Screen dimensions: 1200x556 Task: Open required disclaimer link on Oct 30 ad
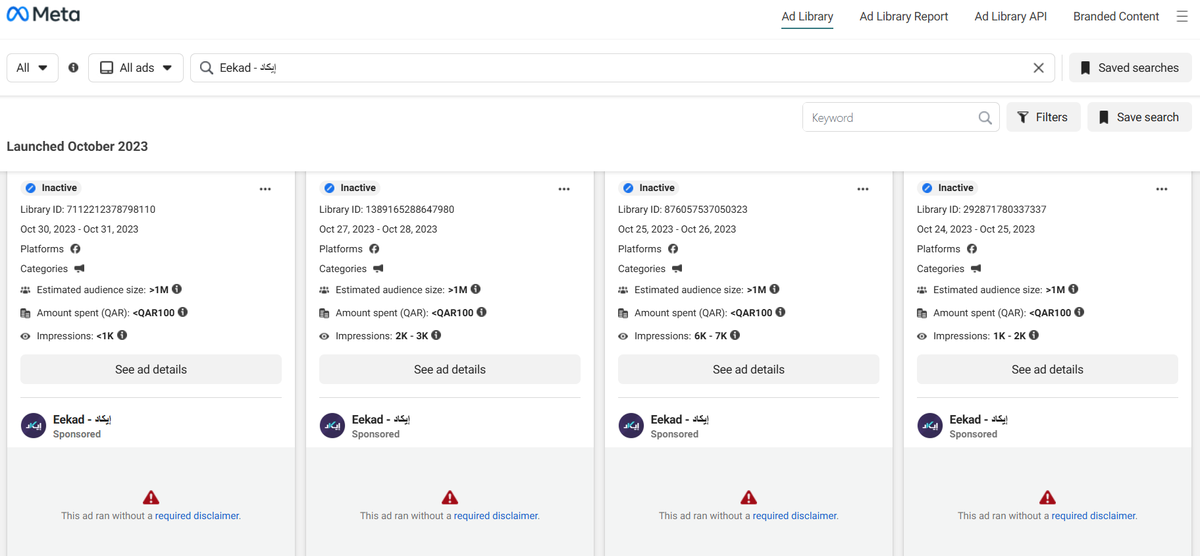[x=197, y=516]
